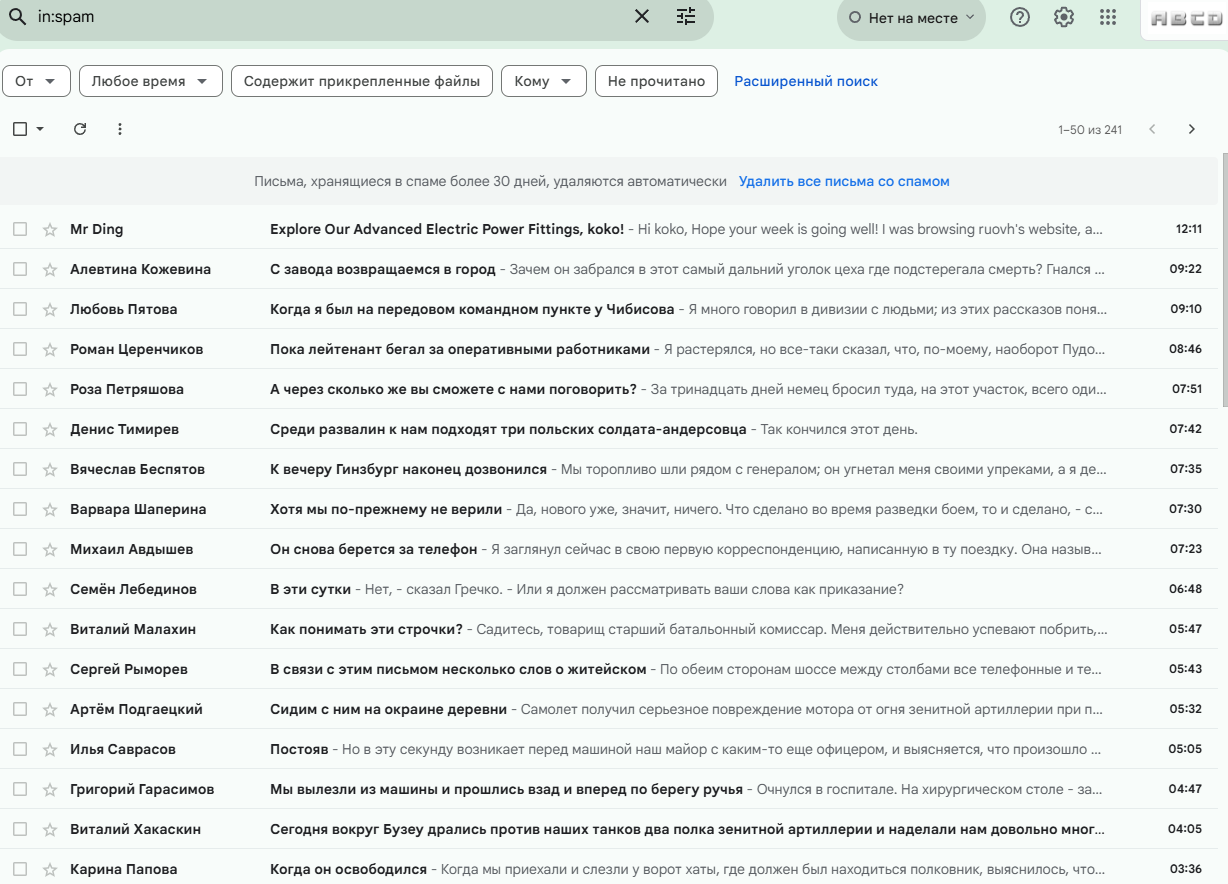Screen dimensions: 1228x884
Task: Star the message from Вячеслав Беспятов
Action: point(50,469)
